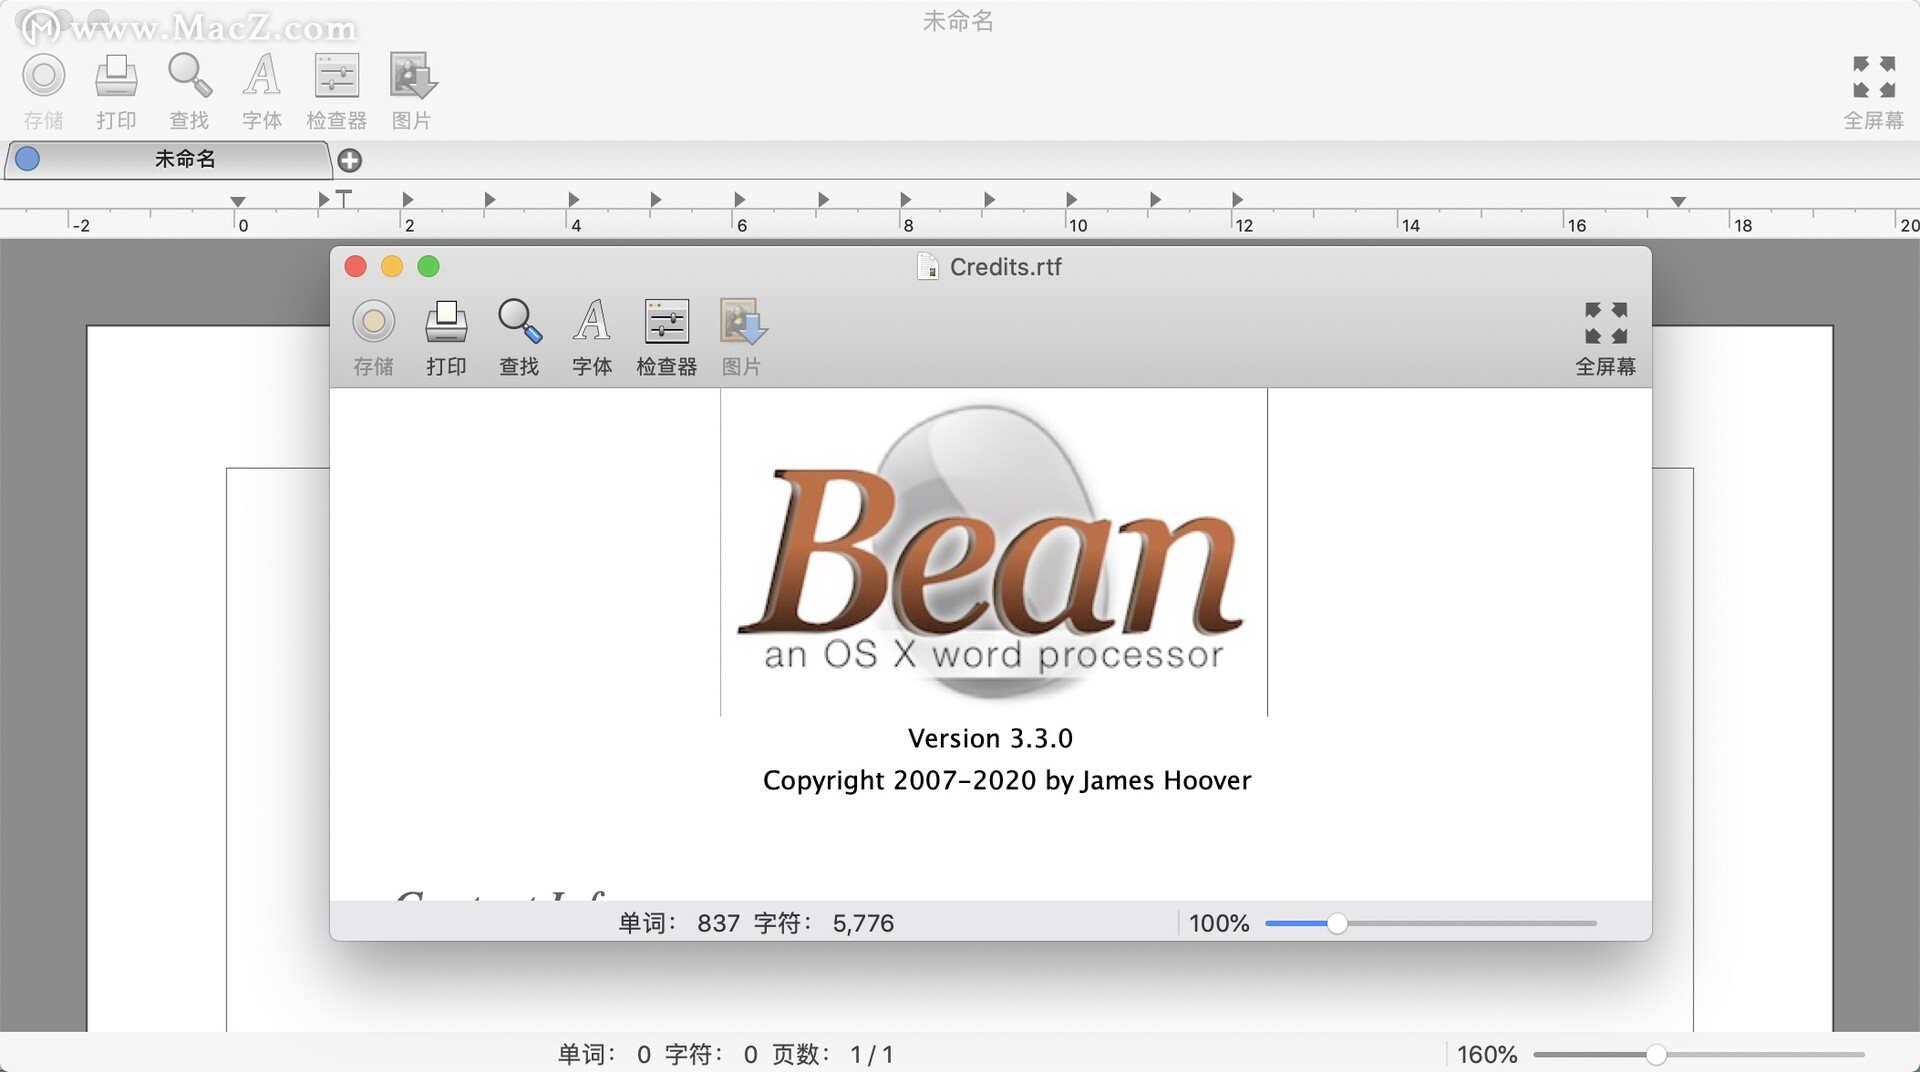Click the Copyright 2007-2020 by James Hoover line
Image resolution: width=1920 pixels, height=1072 pixels.
tap(1007, 780)
